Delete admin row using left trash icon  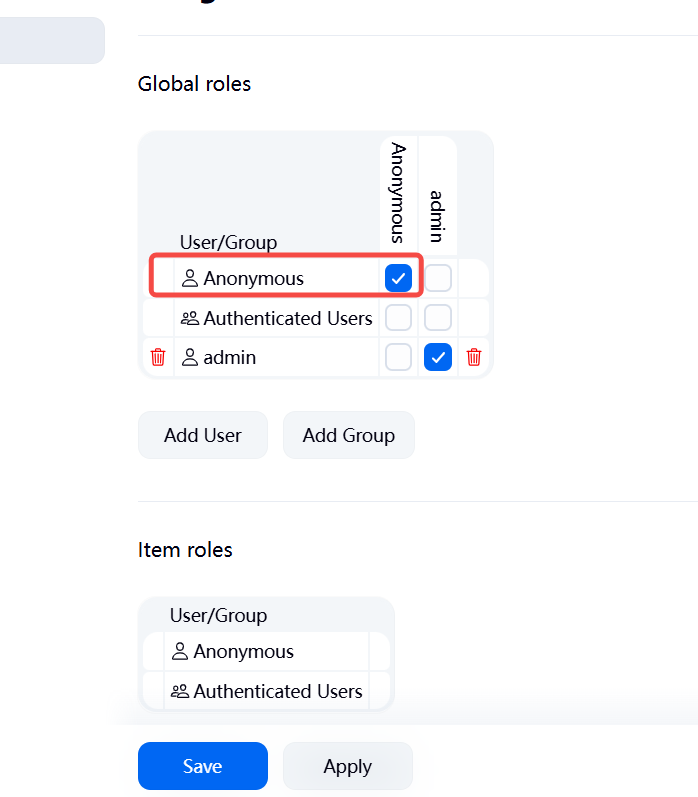[x=158, y=357]
